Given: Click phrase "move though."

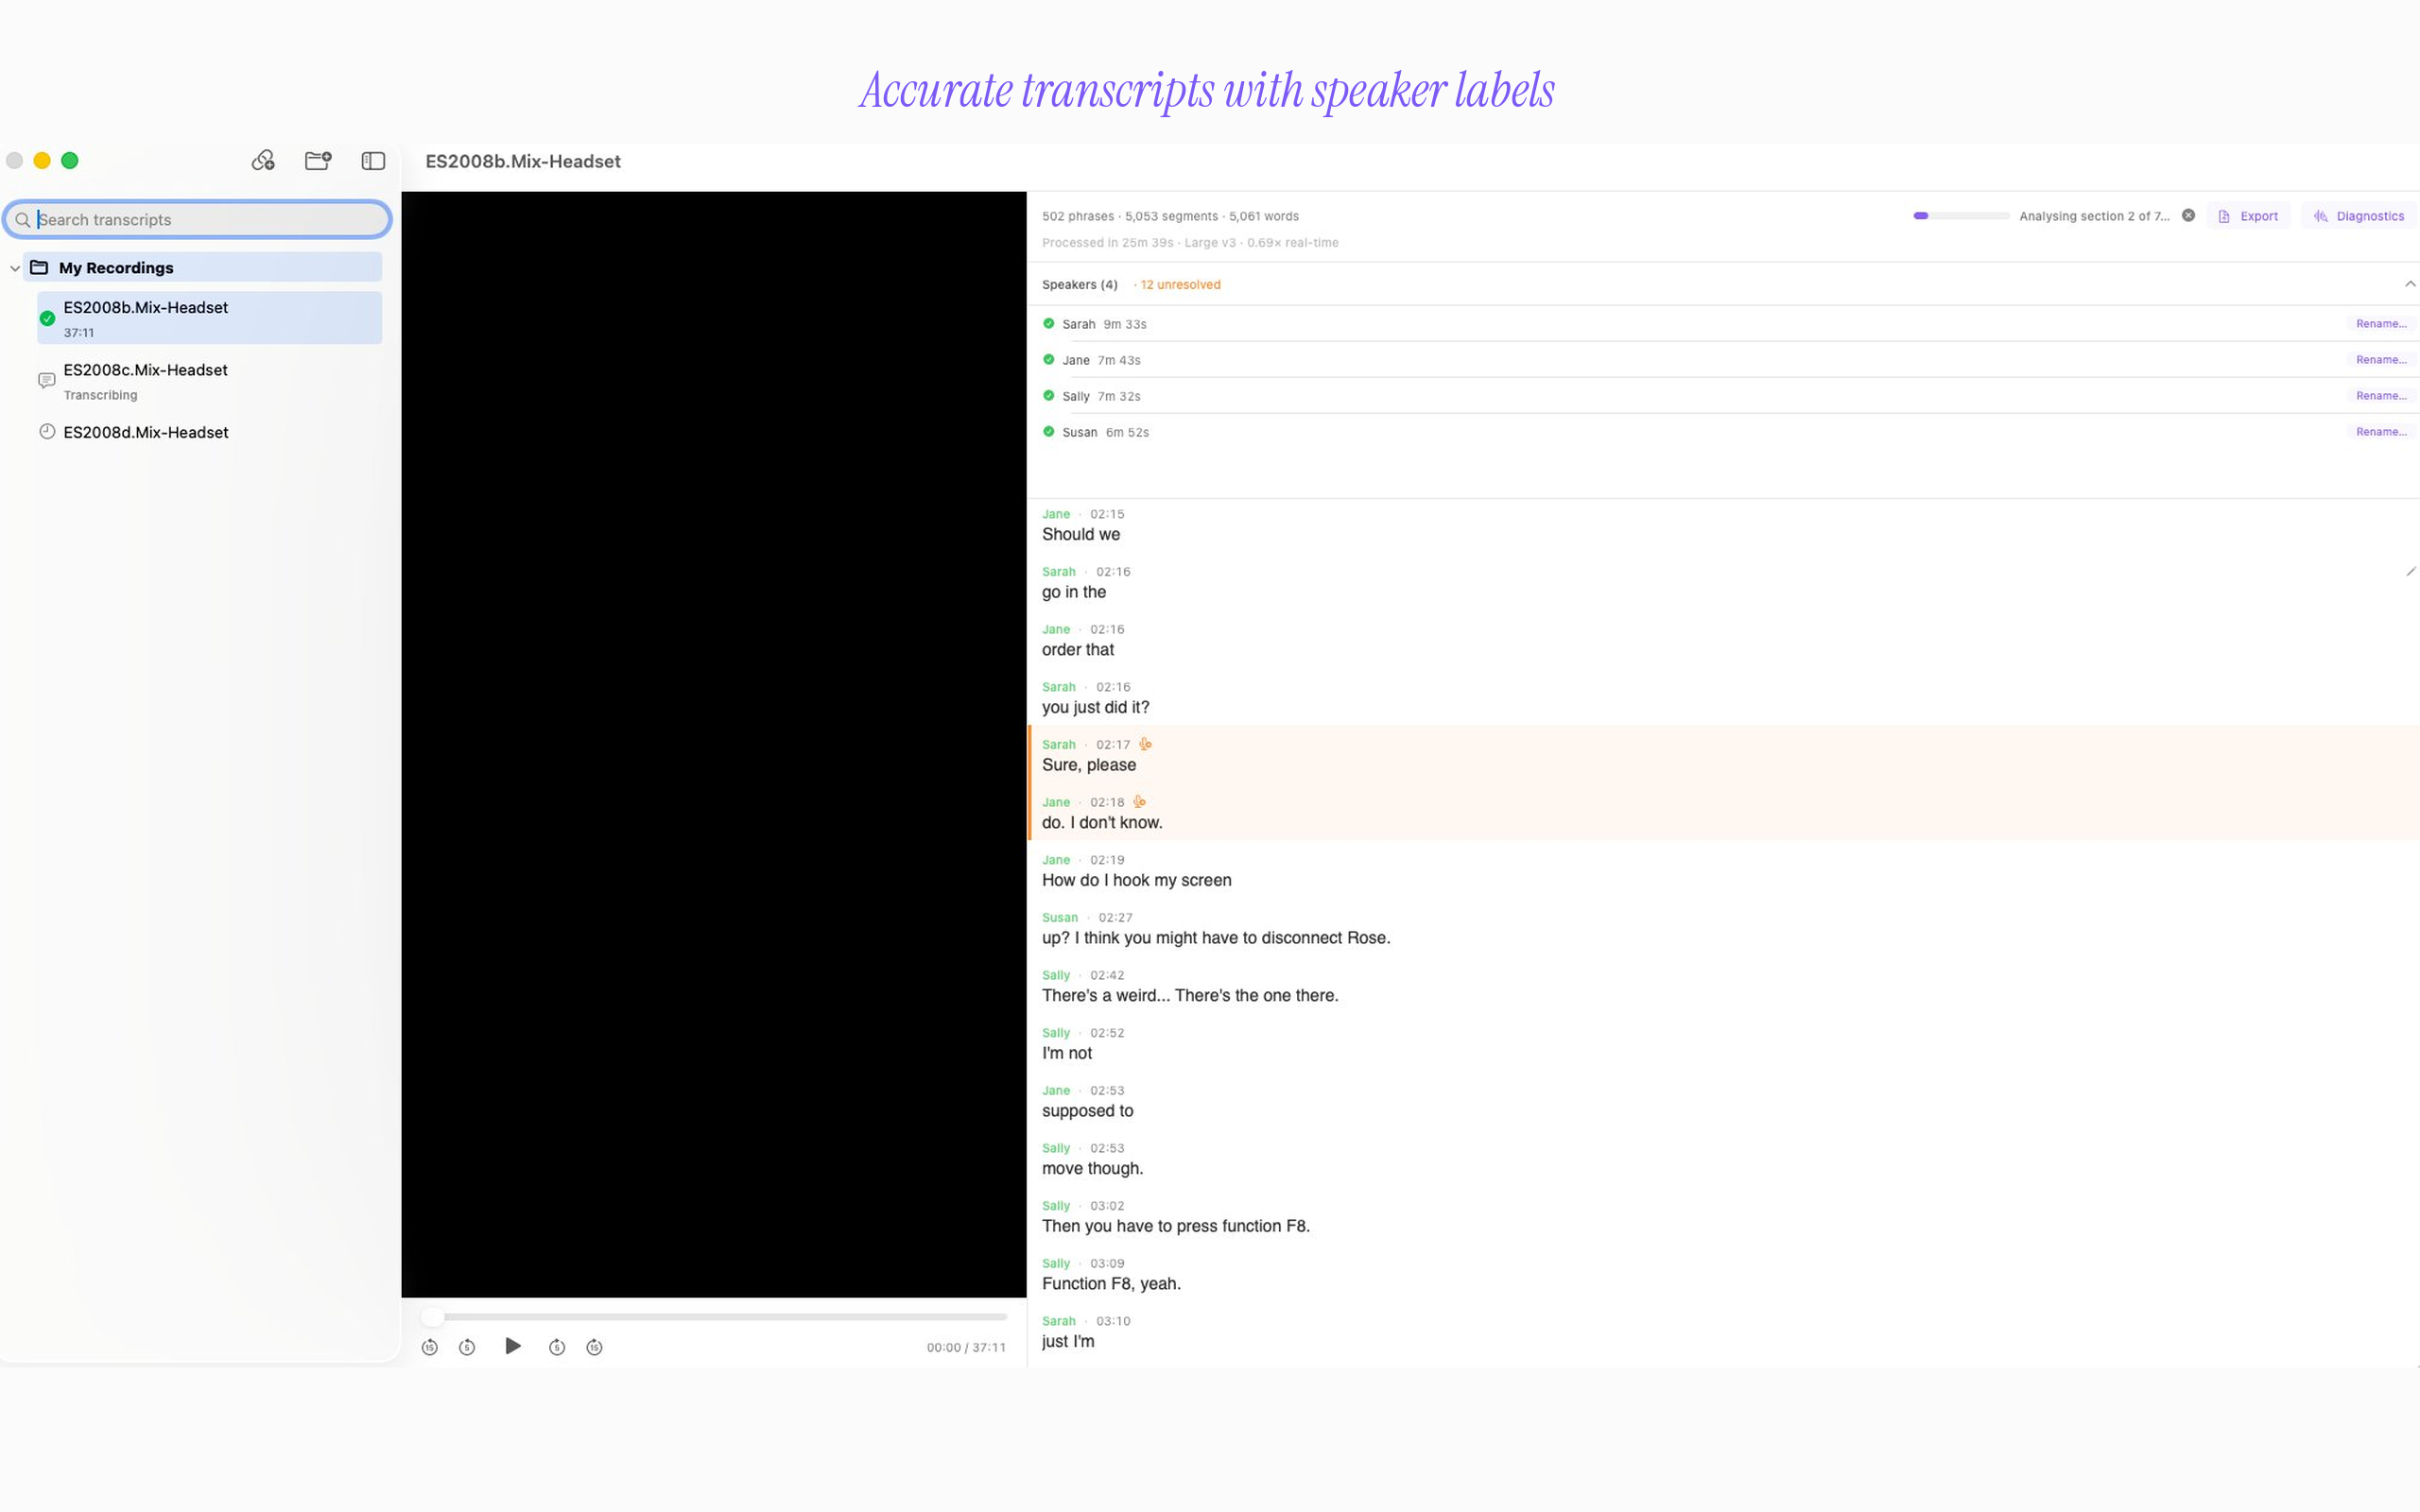Looking at the screenshot, I should [1093, 1169].
